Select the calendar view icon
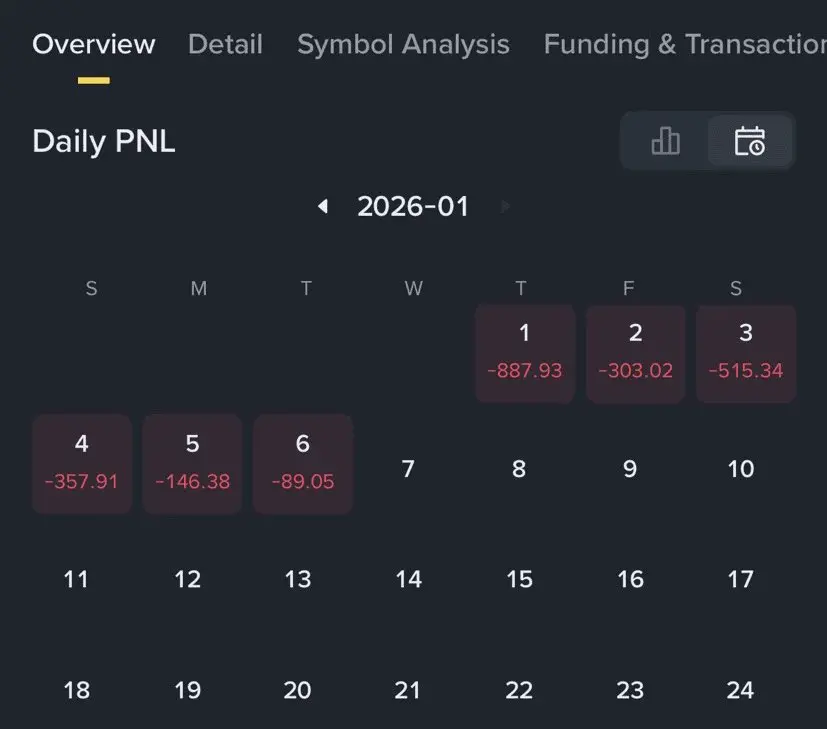 click(749, 141)
